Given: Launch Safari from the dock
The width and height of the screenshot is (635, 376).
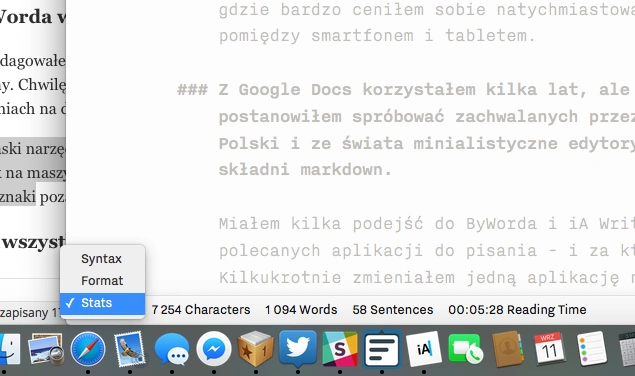Looking at the screenshot, I should (x=88, y=349).
